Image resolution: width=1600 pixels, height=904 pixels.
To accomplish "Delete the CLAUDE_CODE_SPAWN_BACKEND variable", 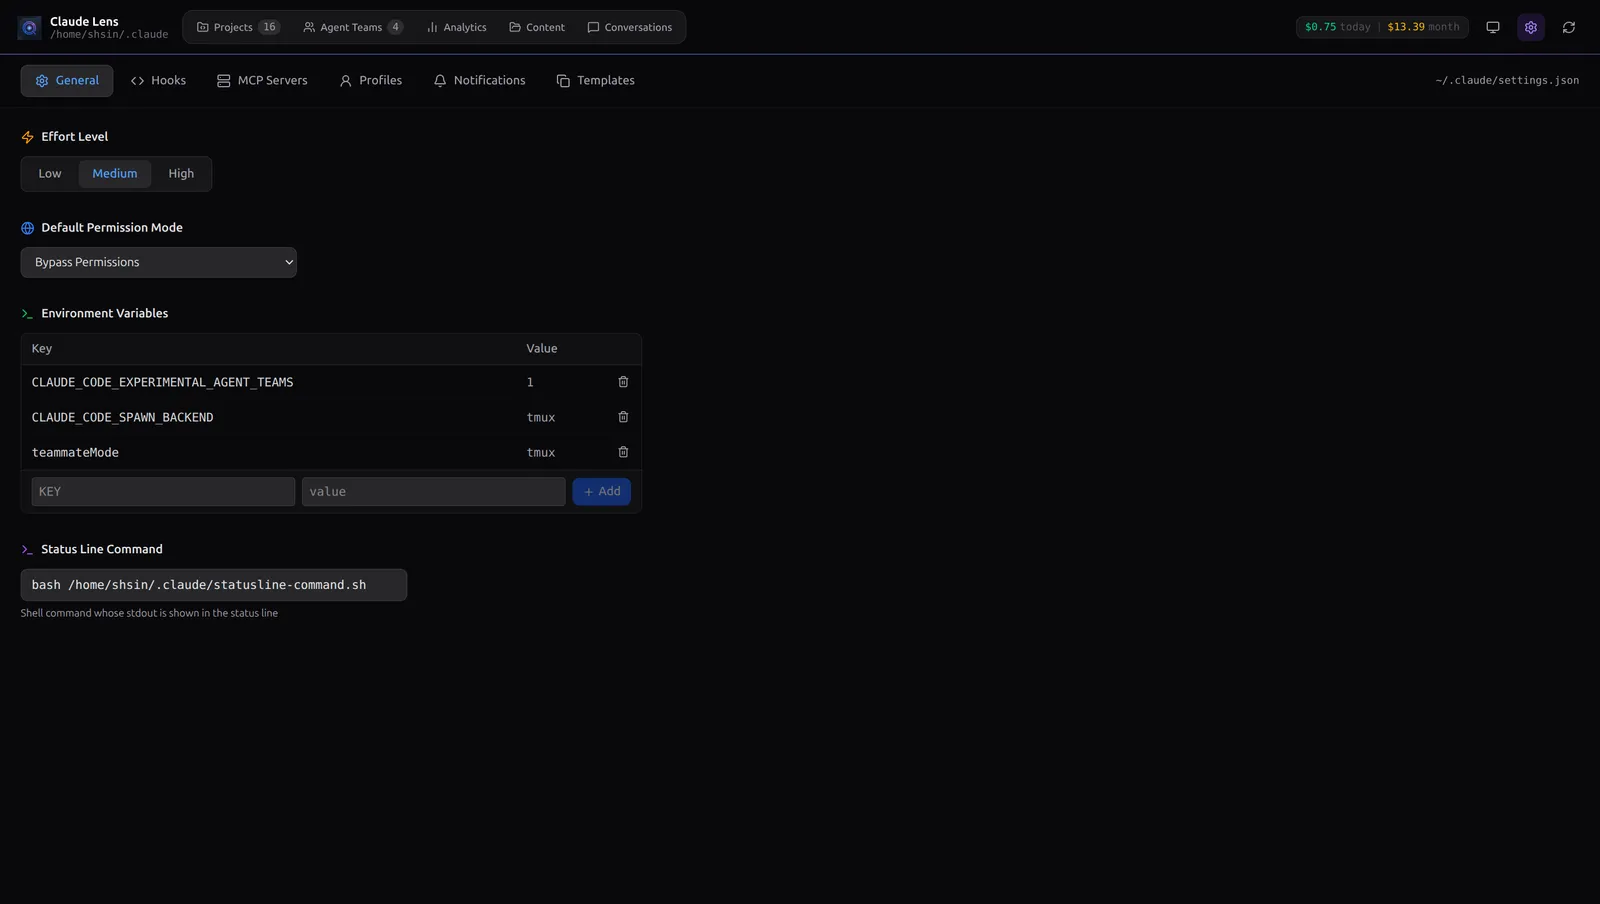I will 623,417.
